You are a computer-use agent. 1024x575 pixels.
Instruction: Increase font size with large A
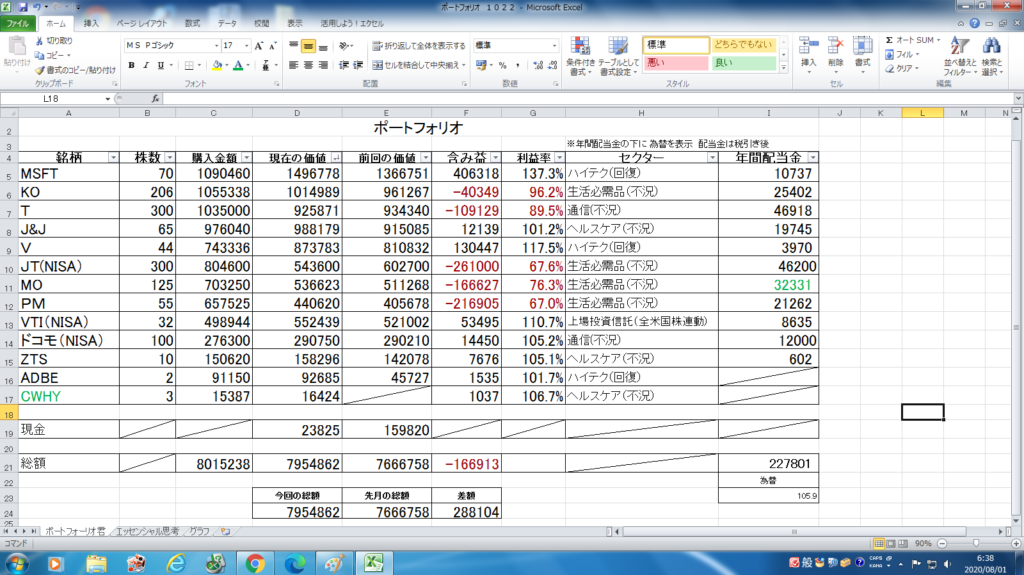click(259, 46)
